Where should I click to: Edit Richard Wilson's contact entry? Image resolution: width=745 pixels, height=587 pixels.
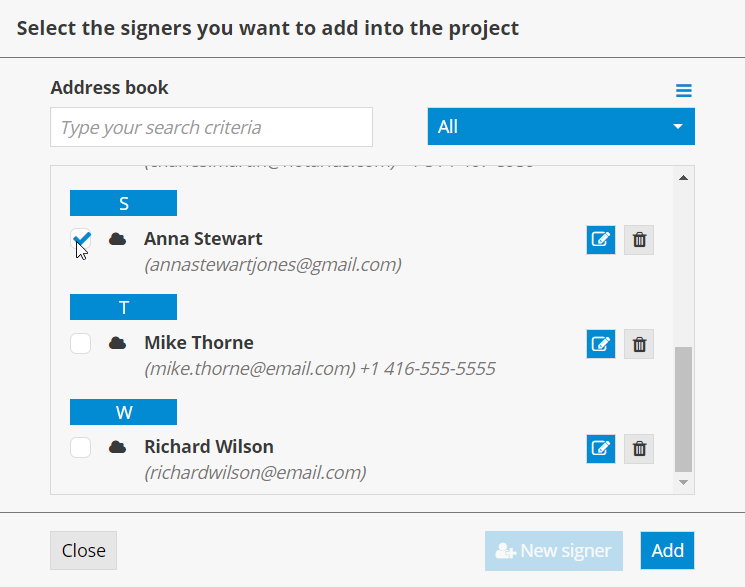(600, 448)
